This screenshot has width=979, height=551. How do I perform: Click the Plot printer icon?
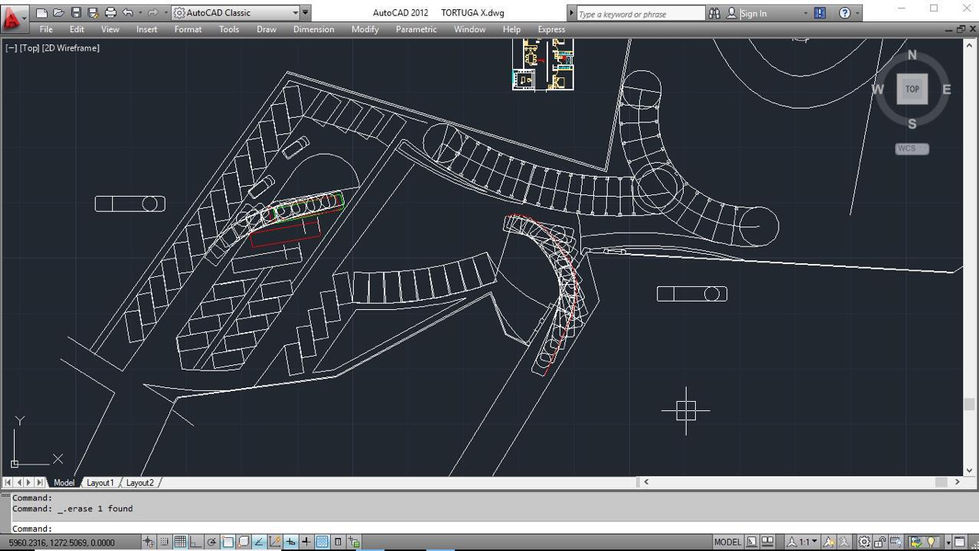coord(111,12)
